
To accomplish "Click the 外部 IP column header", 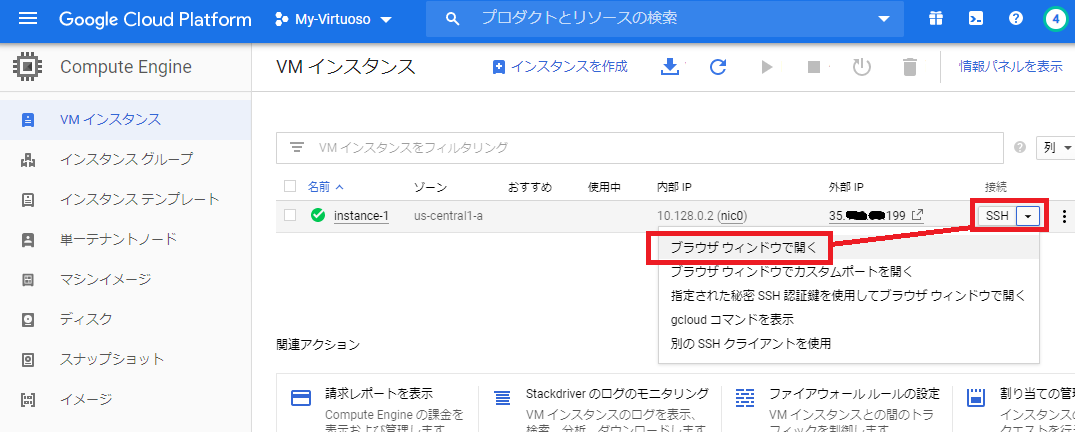I will click(846, 187).
